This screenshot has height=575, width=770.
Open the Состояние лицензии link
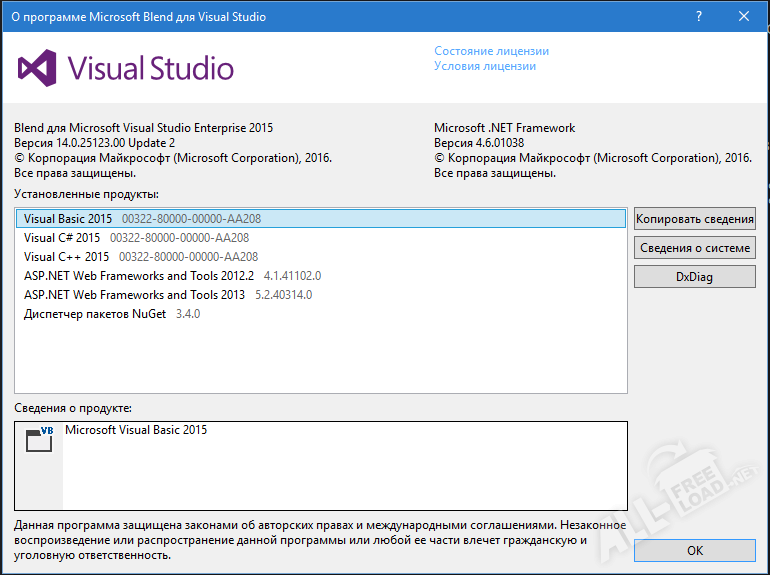491,51
